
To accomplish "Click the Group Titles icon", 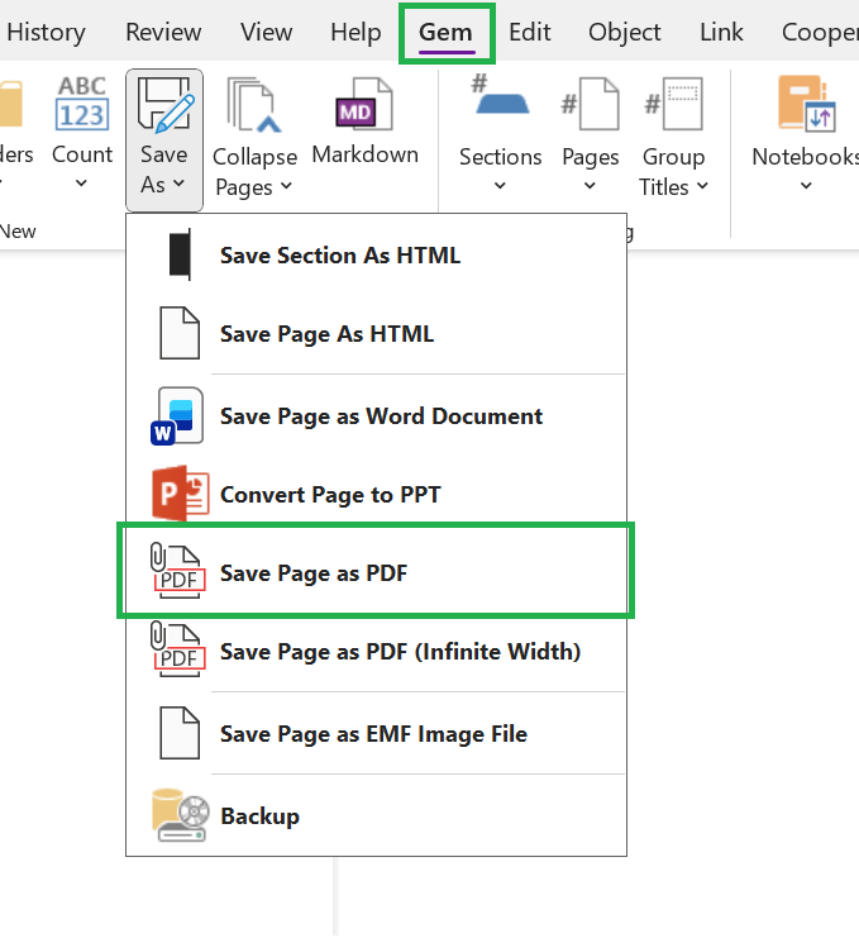I will click(673, 104).
